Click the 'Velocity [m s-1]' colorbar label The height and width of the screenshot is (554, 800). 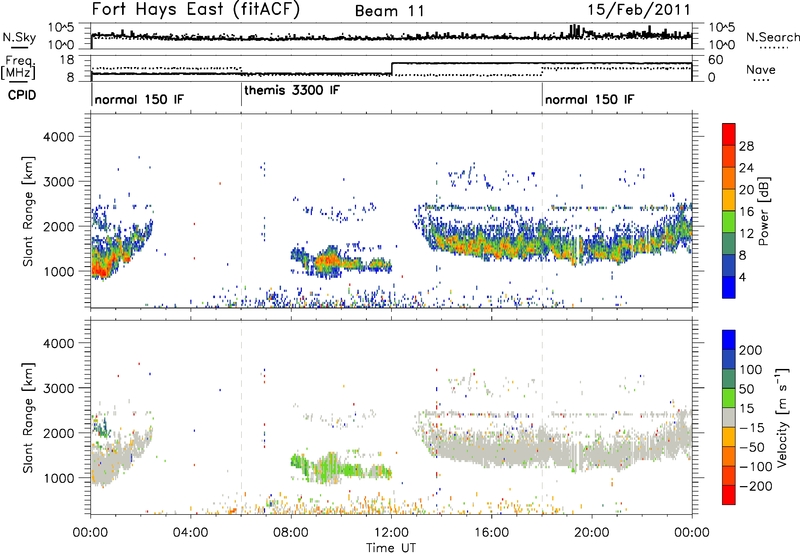781,417
